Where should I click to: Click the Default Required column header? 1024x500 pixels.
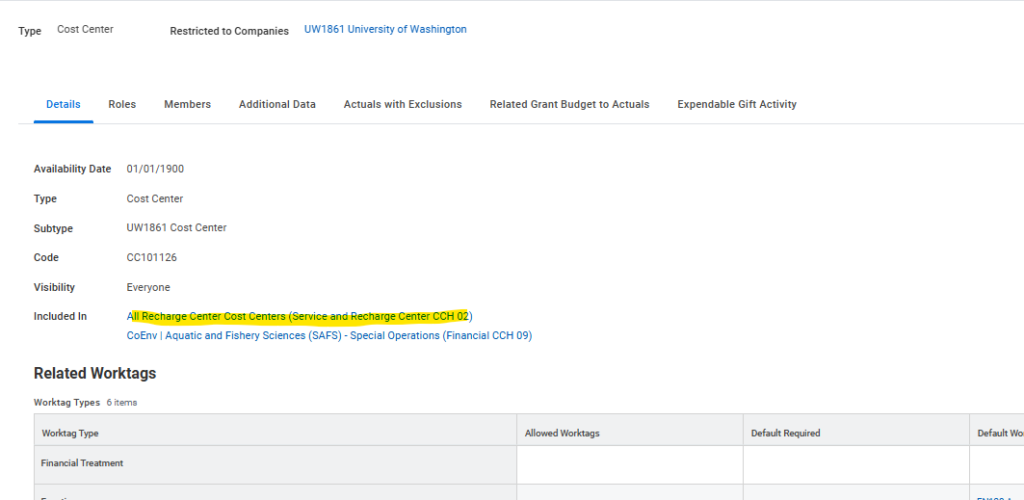tap(785, 433)
